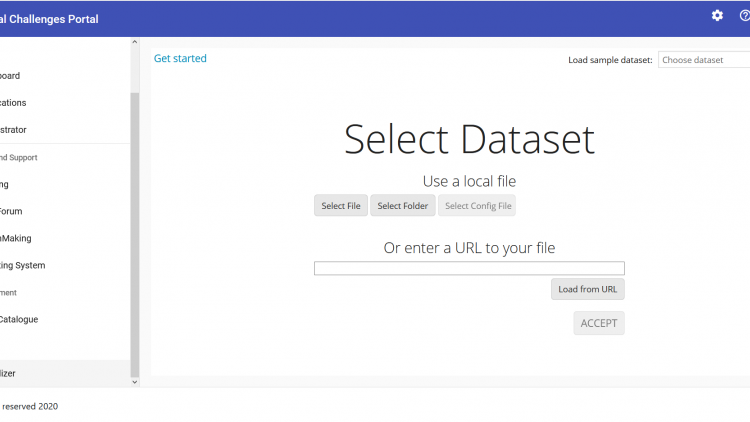Screen dimensions: 750x422
Task: Click the 'Use a local file' text
Action: [x=469, y=181]
